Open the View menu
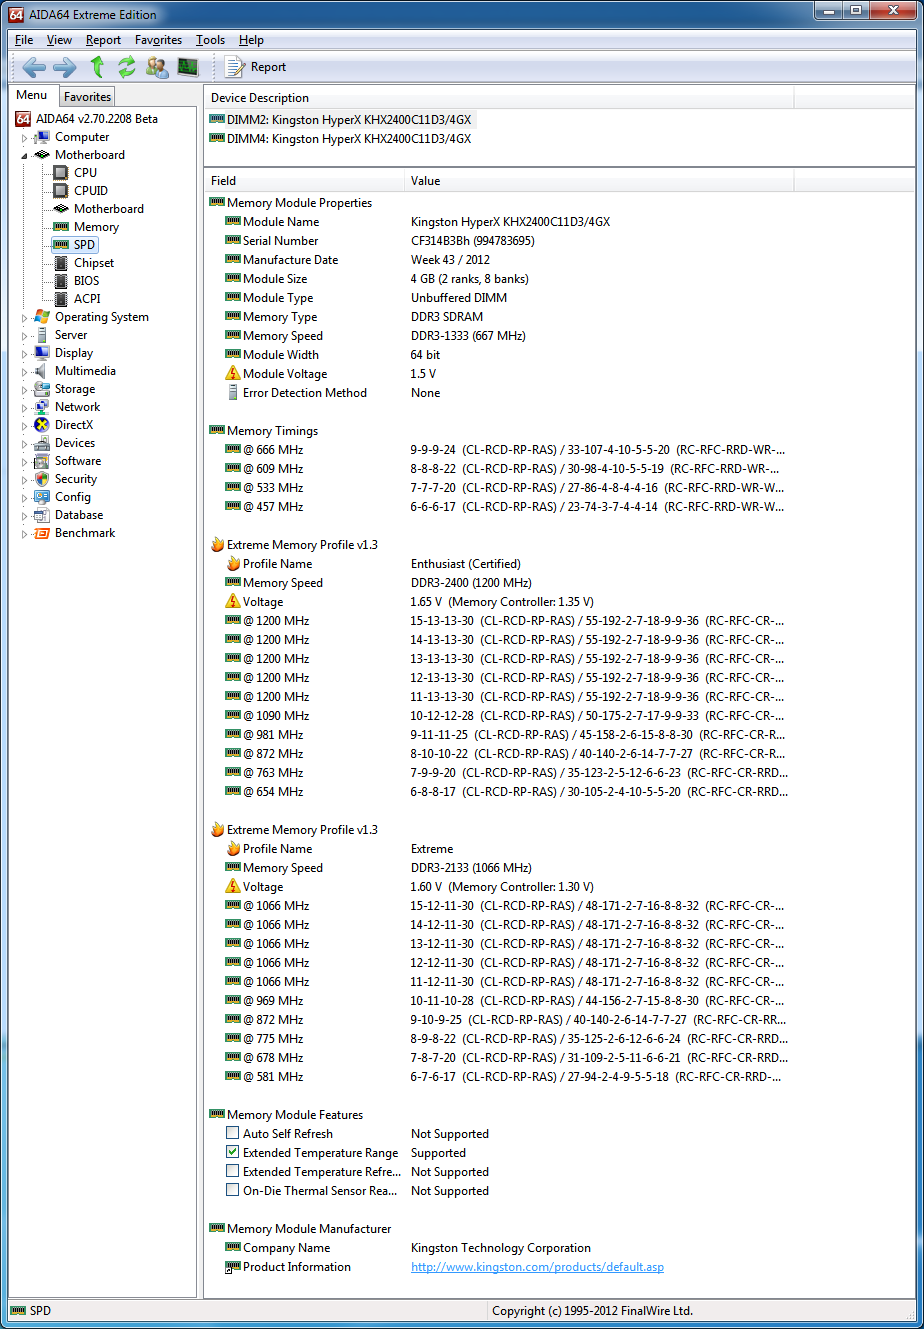 (x=59, y=40)
